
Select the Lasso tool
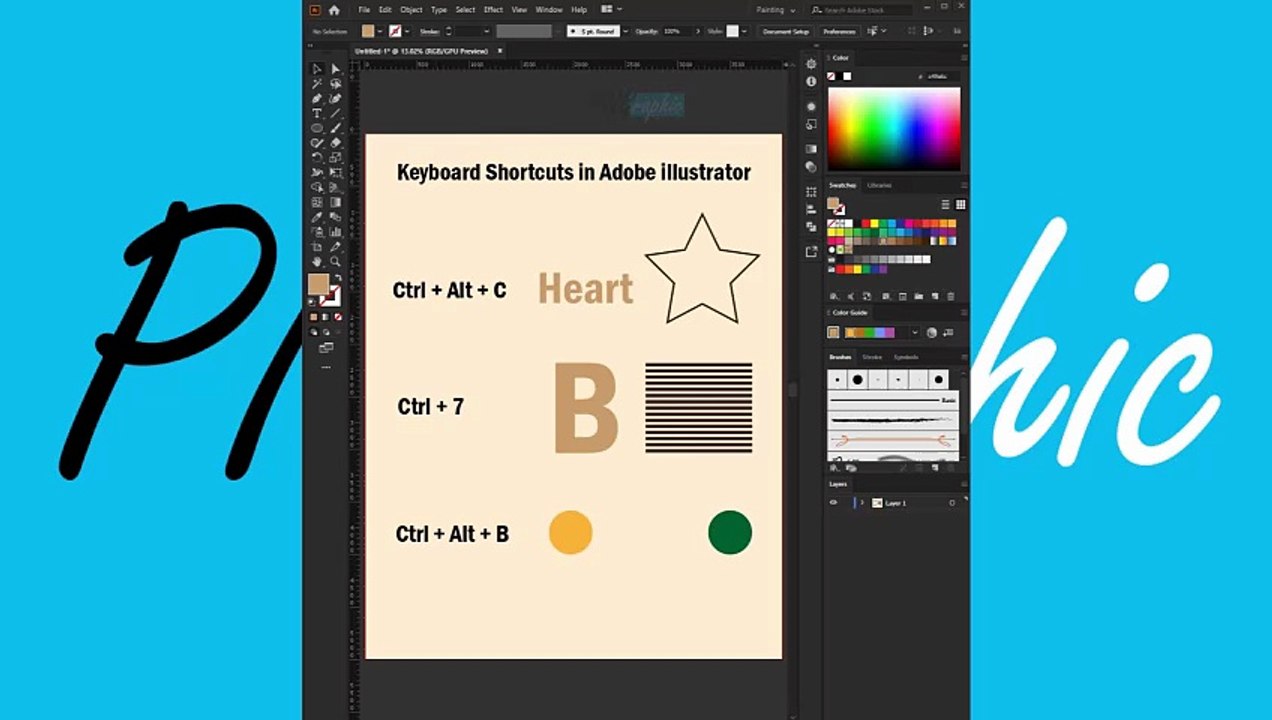tap(335, 84)
